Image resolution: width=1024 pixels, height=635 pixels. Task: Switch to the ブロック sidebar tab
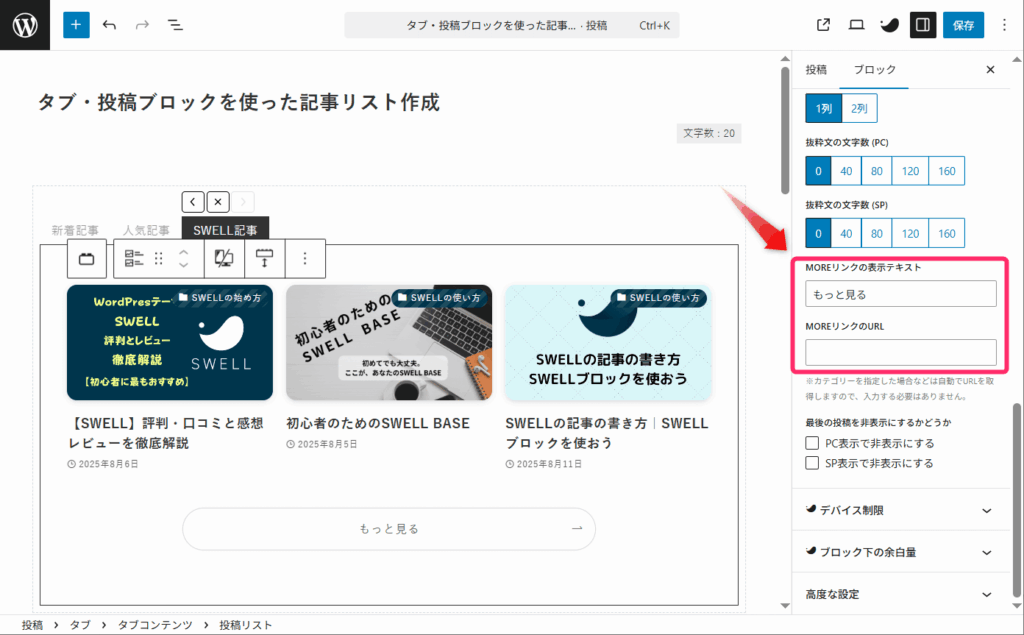pyautogui.click(x=874, y=69)
